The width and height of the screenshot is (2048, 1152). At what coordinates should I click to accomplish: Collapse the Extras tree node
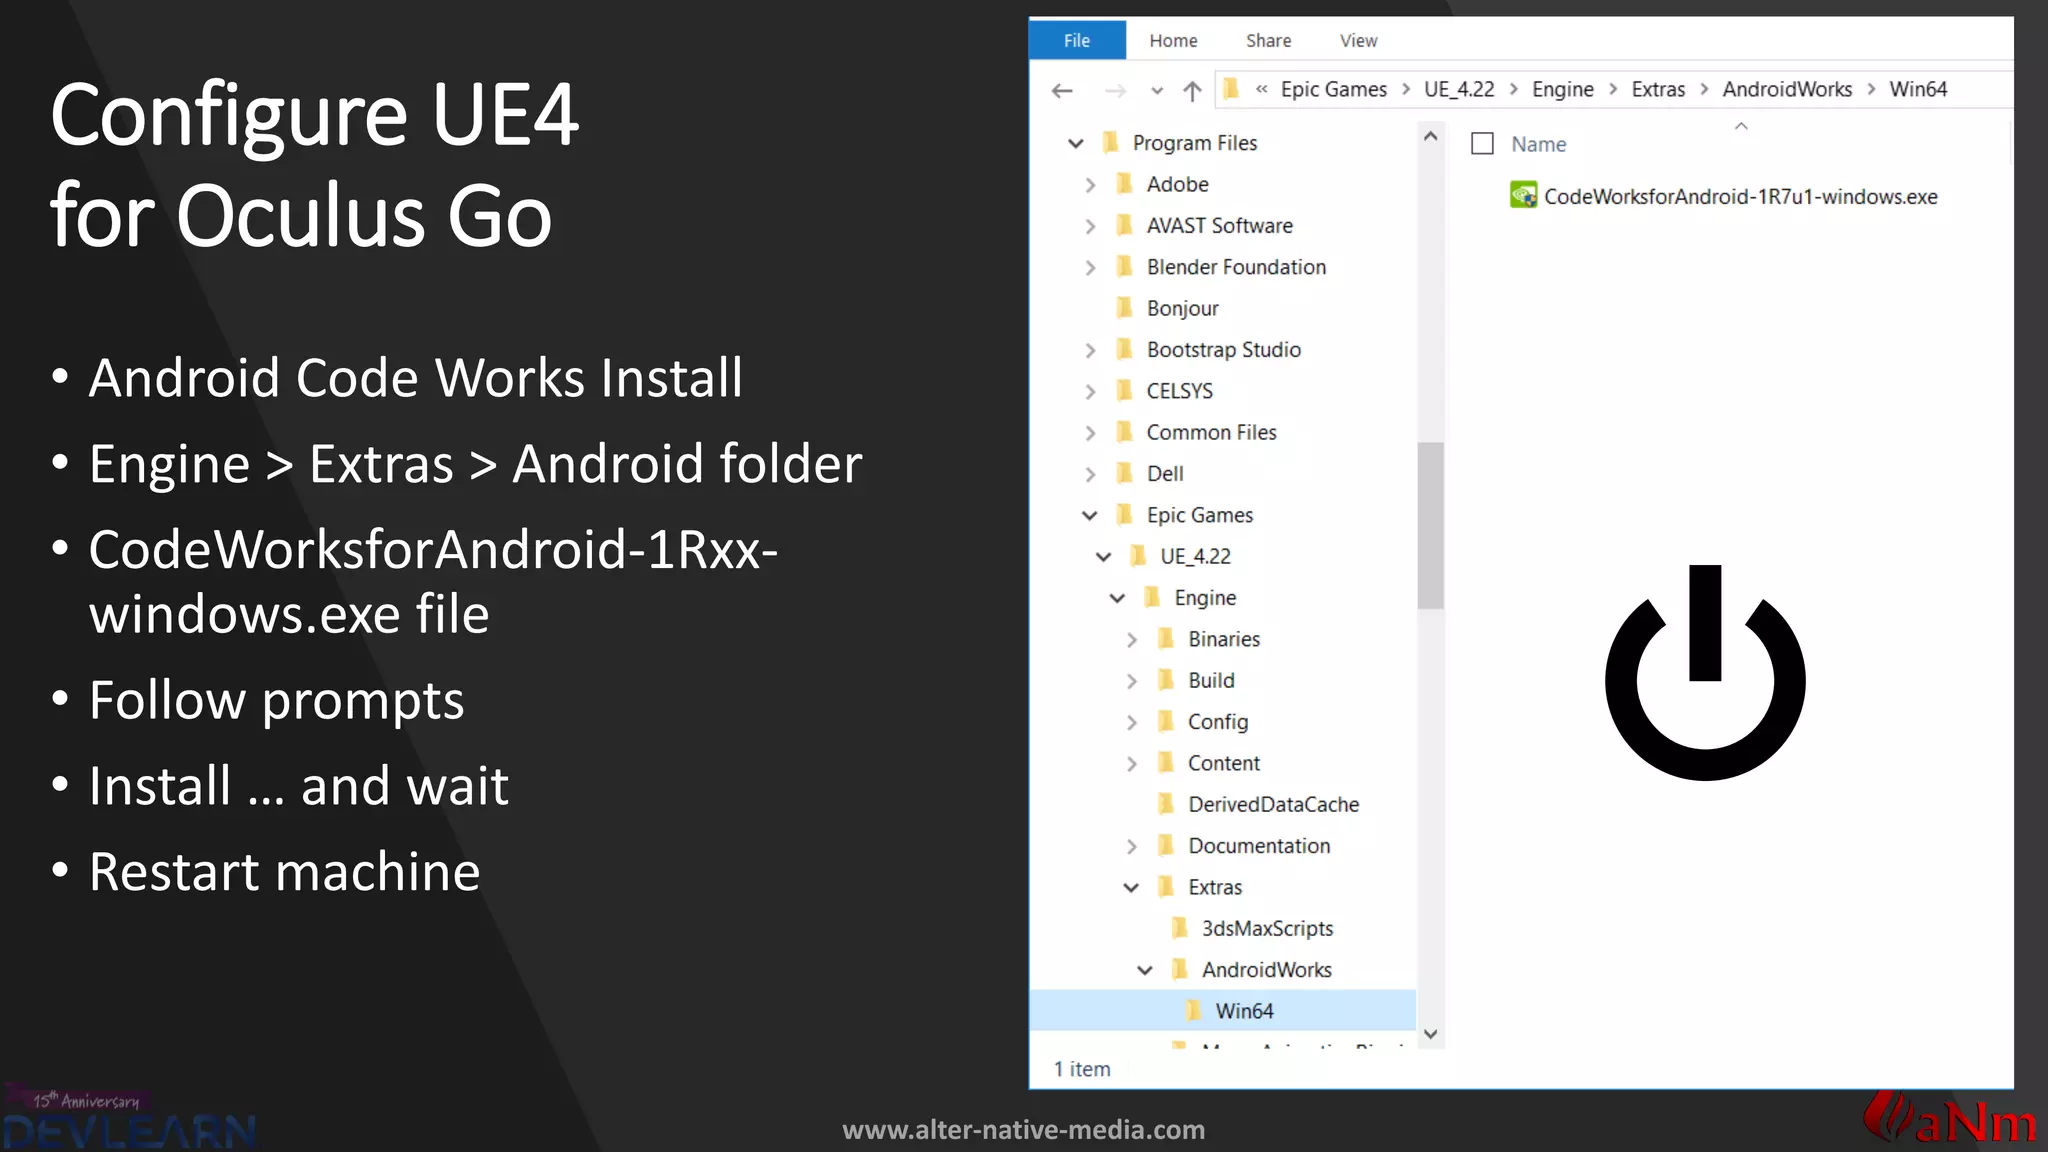click(1131, 888)
